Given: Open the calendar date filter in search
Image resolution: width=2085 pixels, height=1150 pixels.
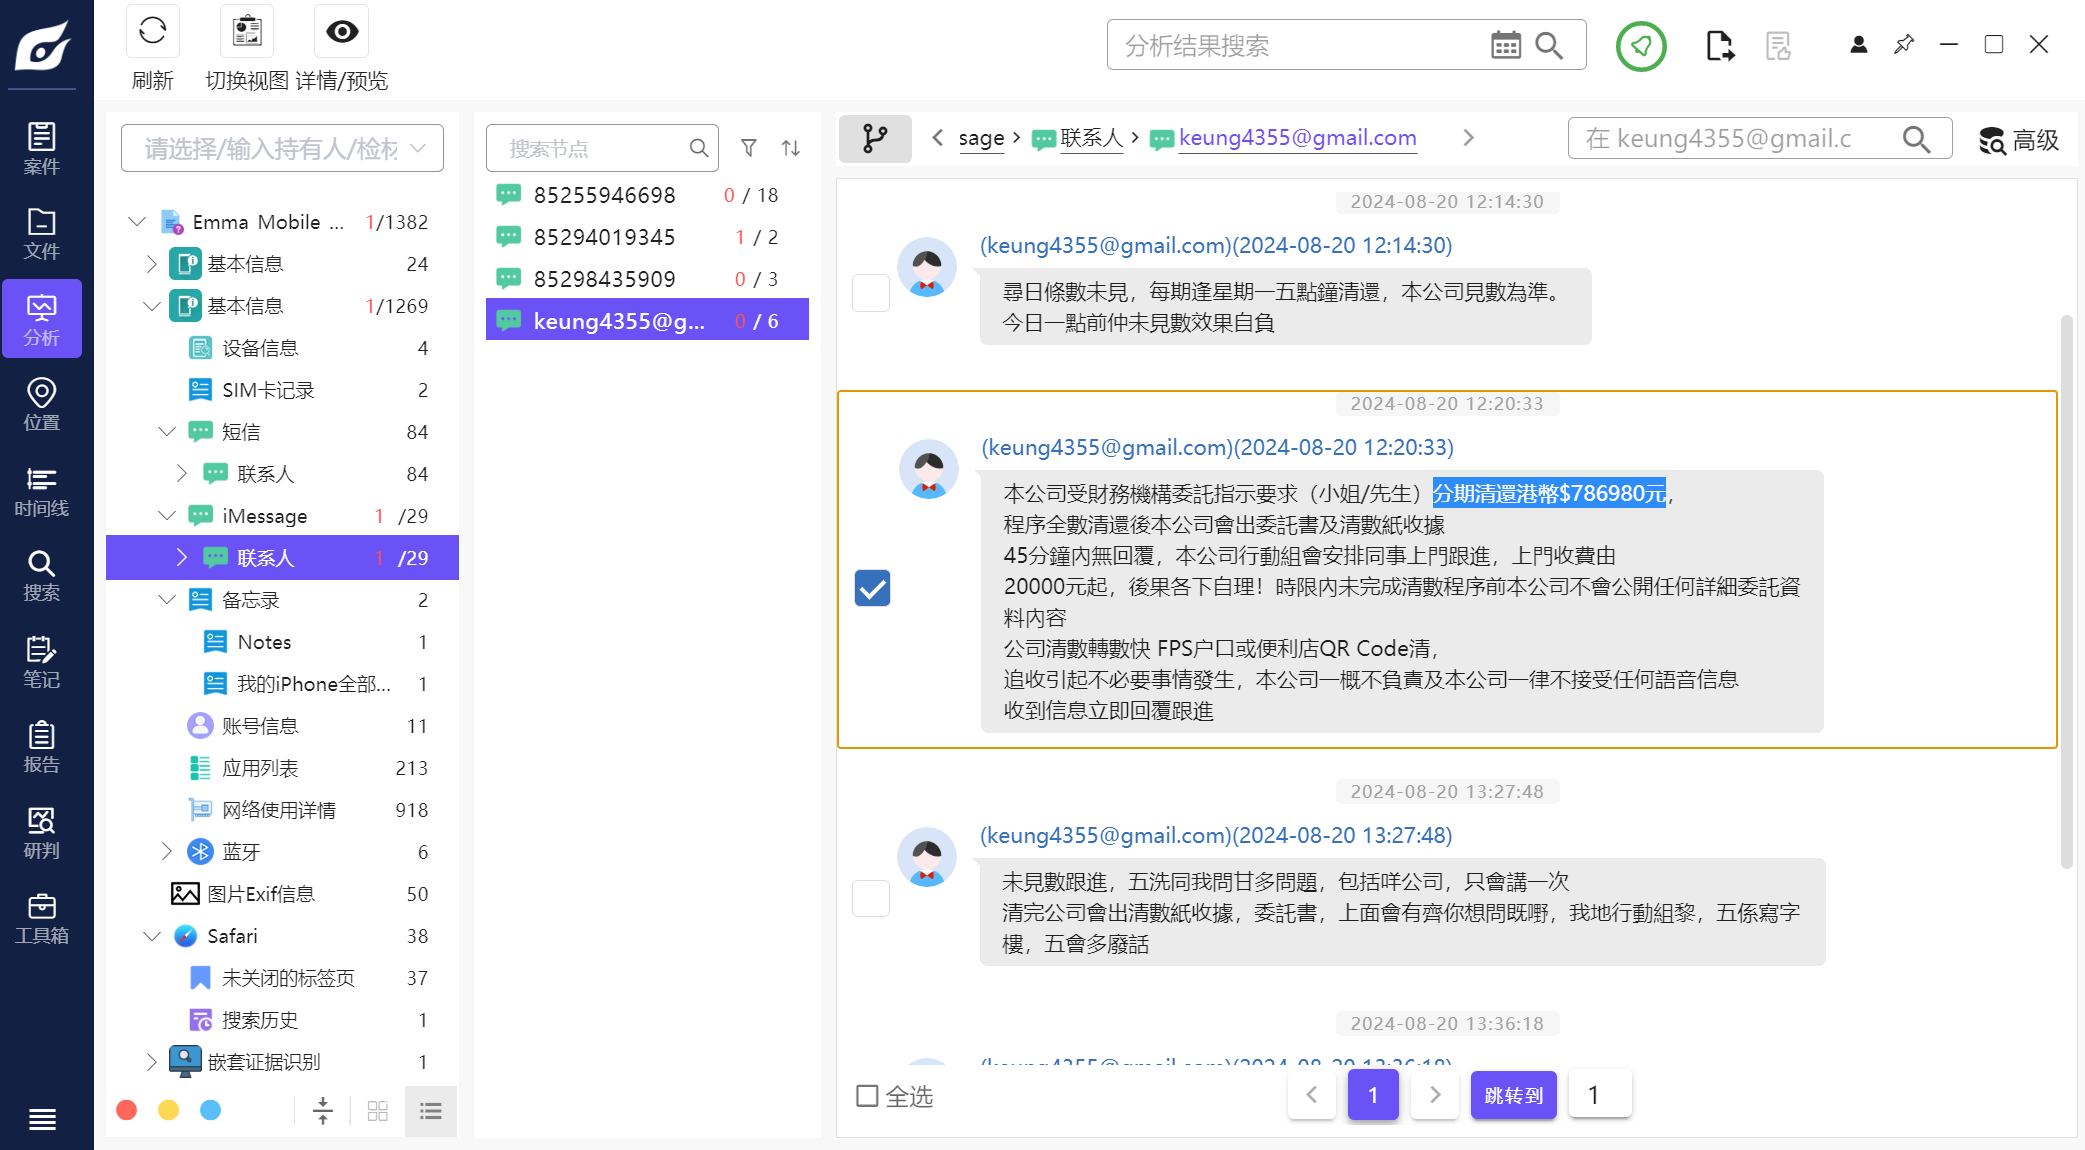Looking at the screenshot, I should [1505, 45].
